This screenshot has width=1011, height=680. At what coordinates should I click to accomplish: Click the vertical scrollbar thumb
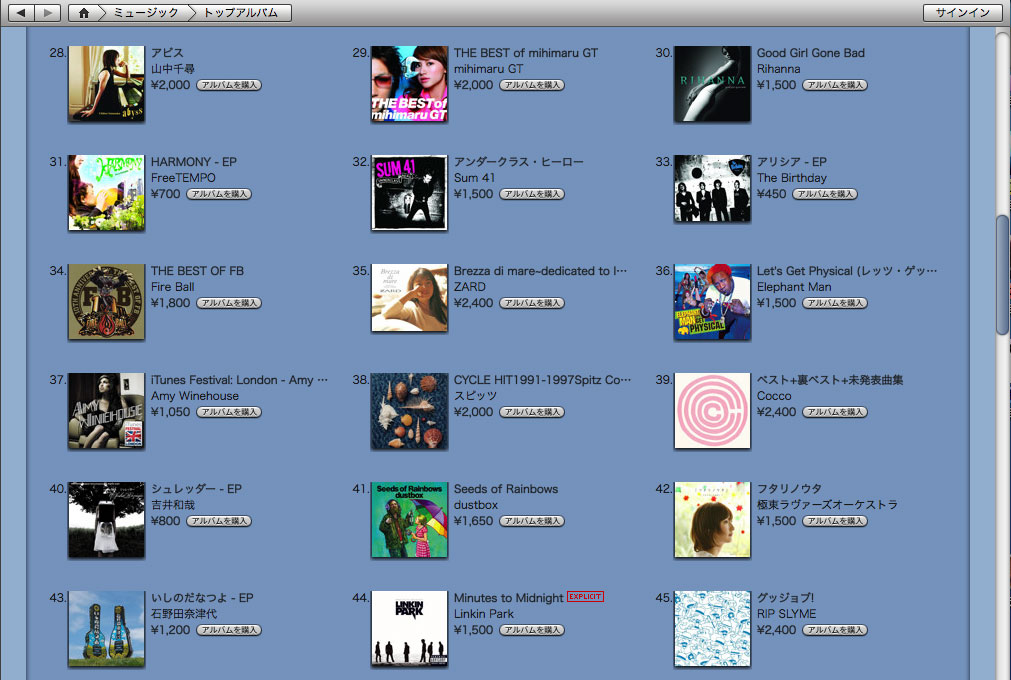(1002, 275)
